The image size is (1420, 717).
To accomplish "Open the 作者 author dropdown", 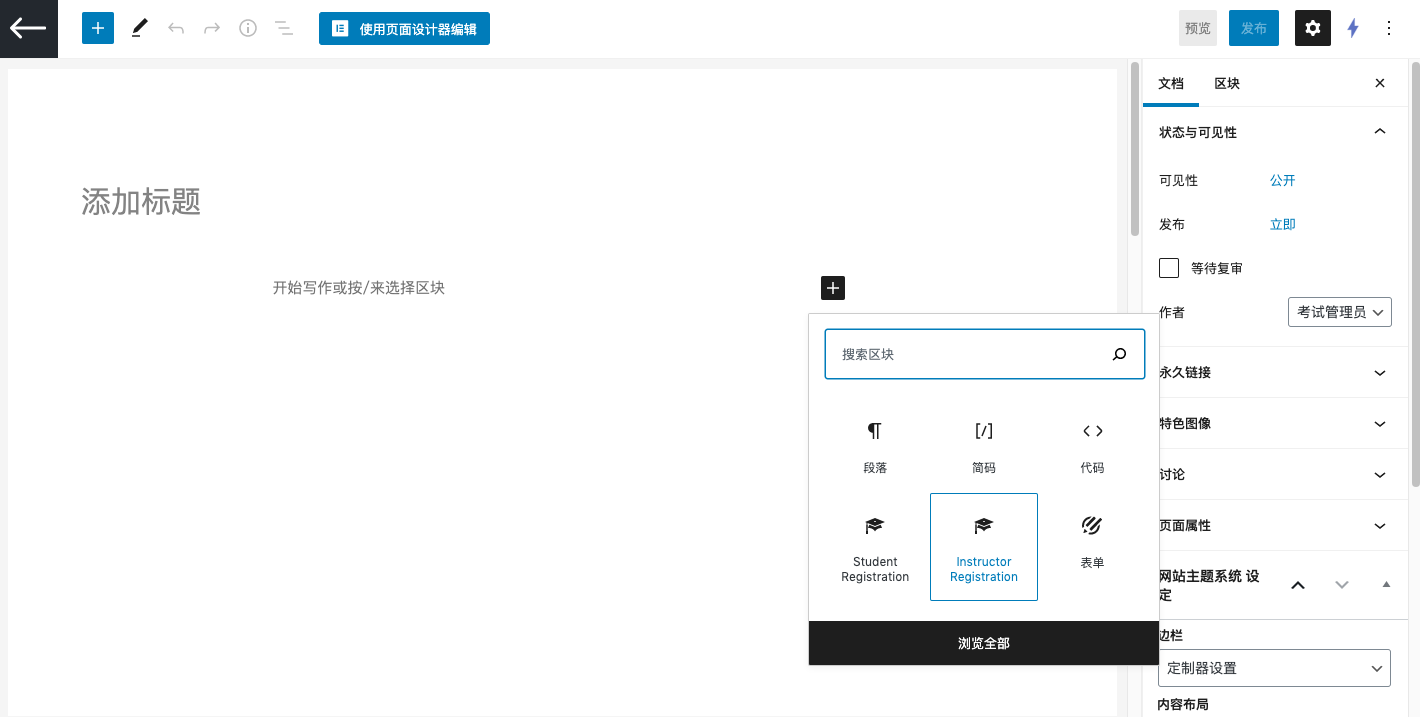I will click(x=1339, y=312).
